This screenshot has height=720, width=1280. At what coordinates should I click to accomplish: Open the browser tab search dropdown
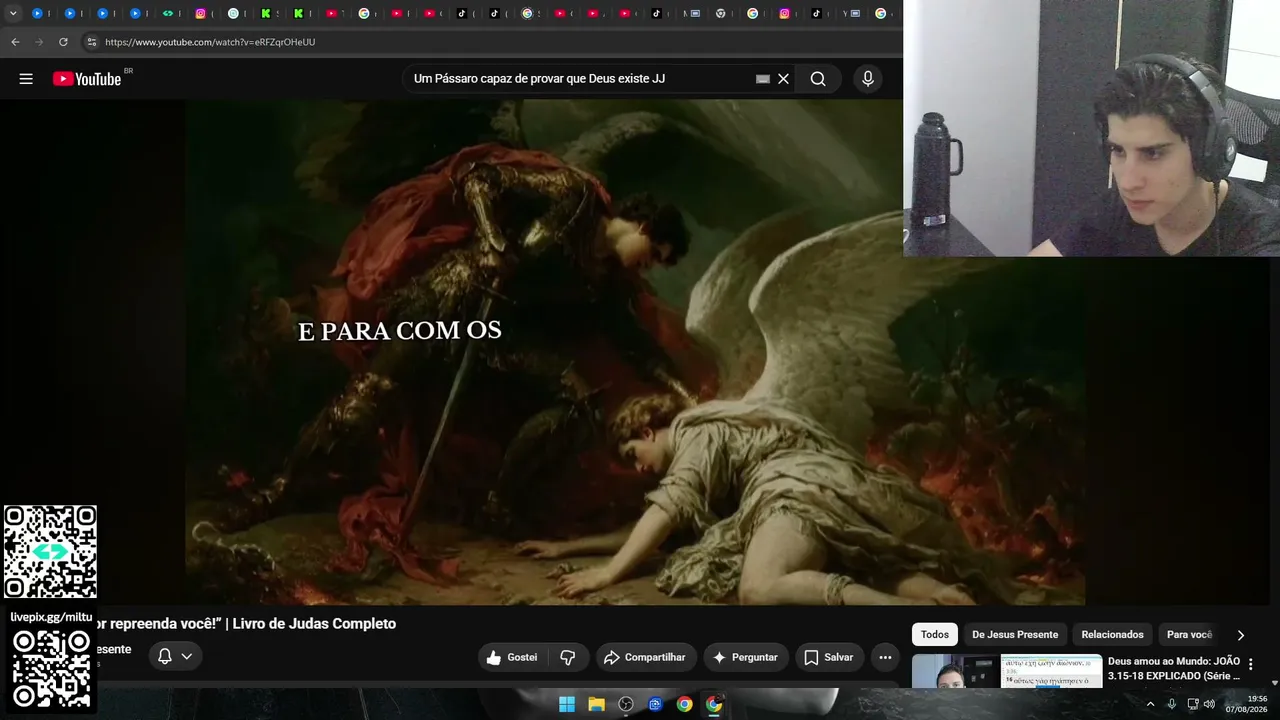tap(13, 13)
